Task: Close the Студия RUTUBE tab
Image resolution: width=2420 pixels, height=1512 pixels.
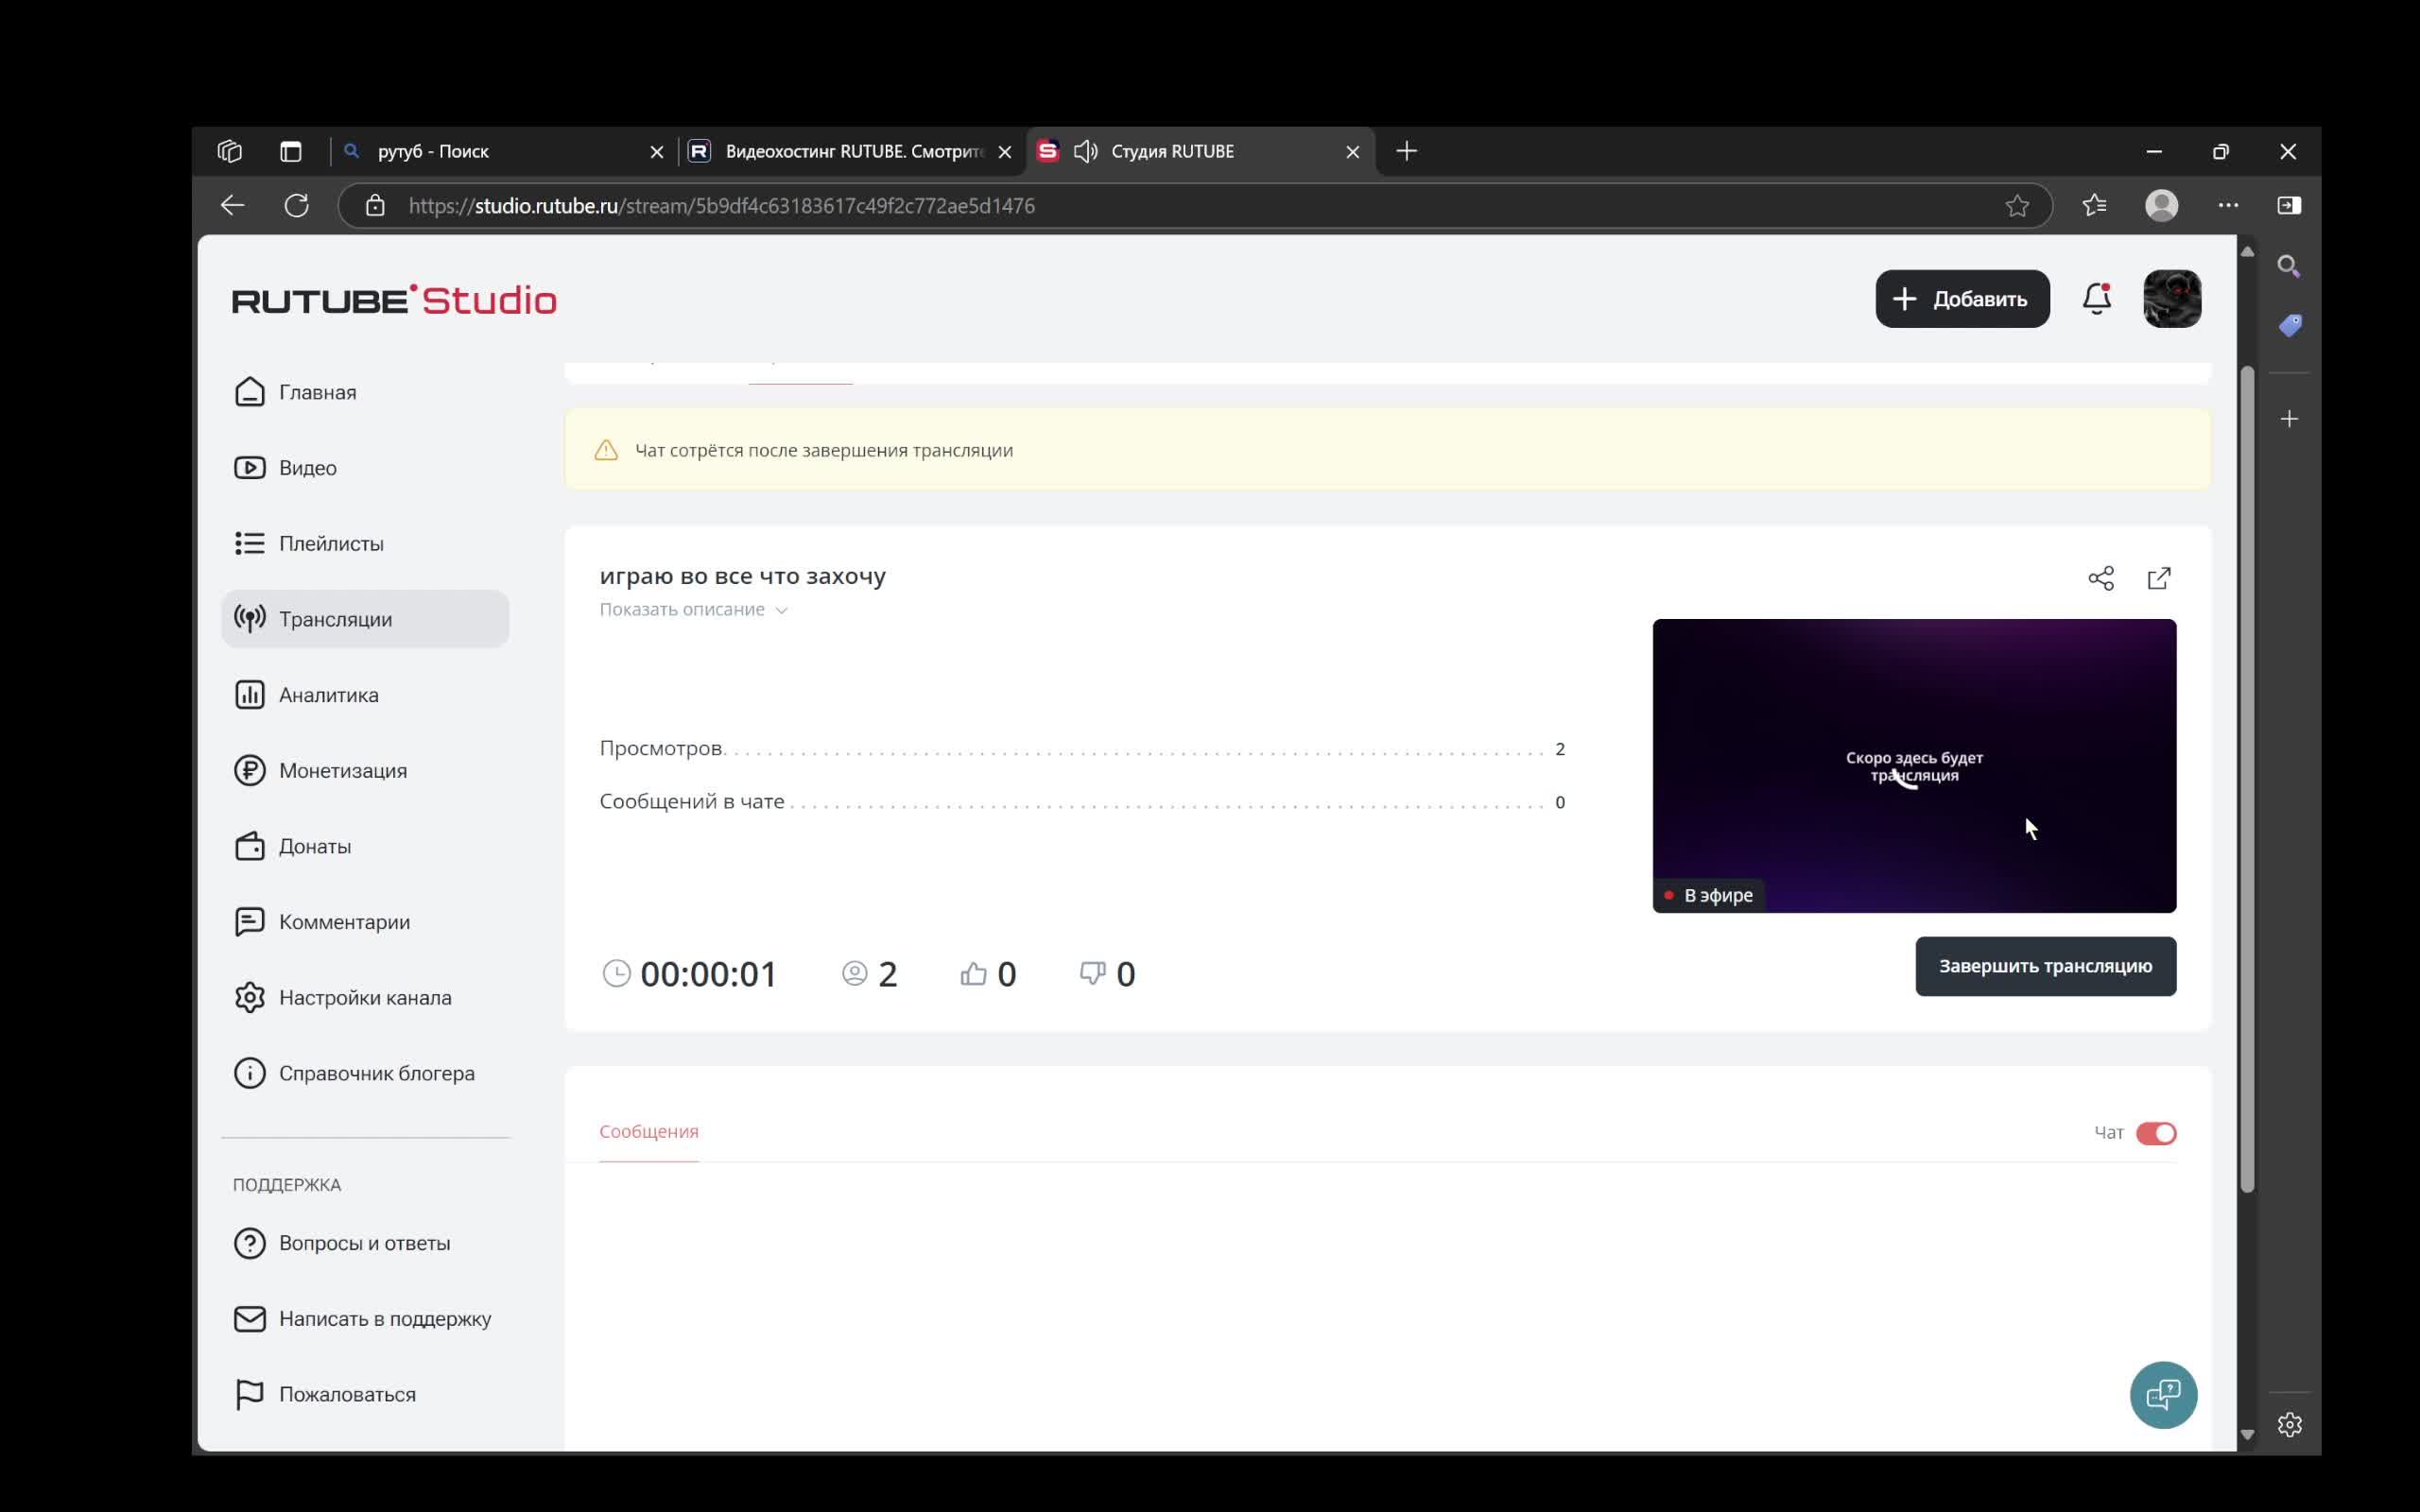Action: point(1353,152)
